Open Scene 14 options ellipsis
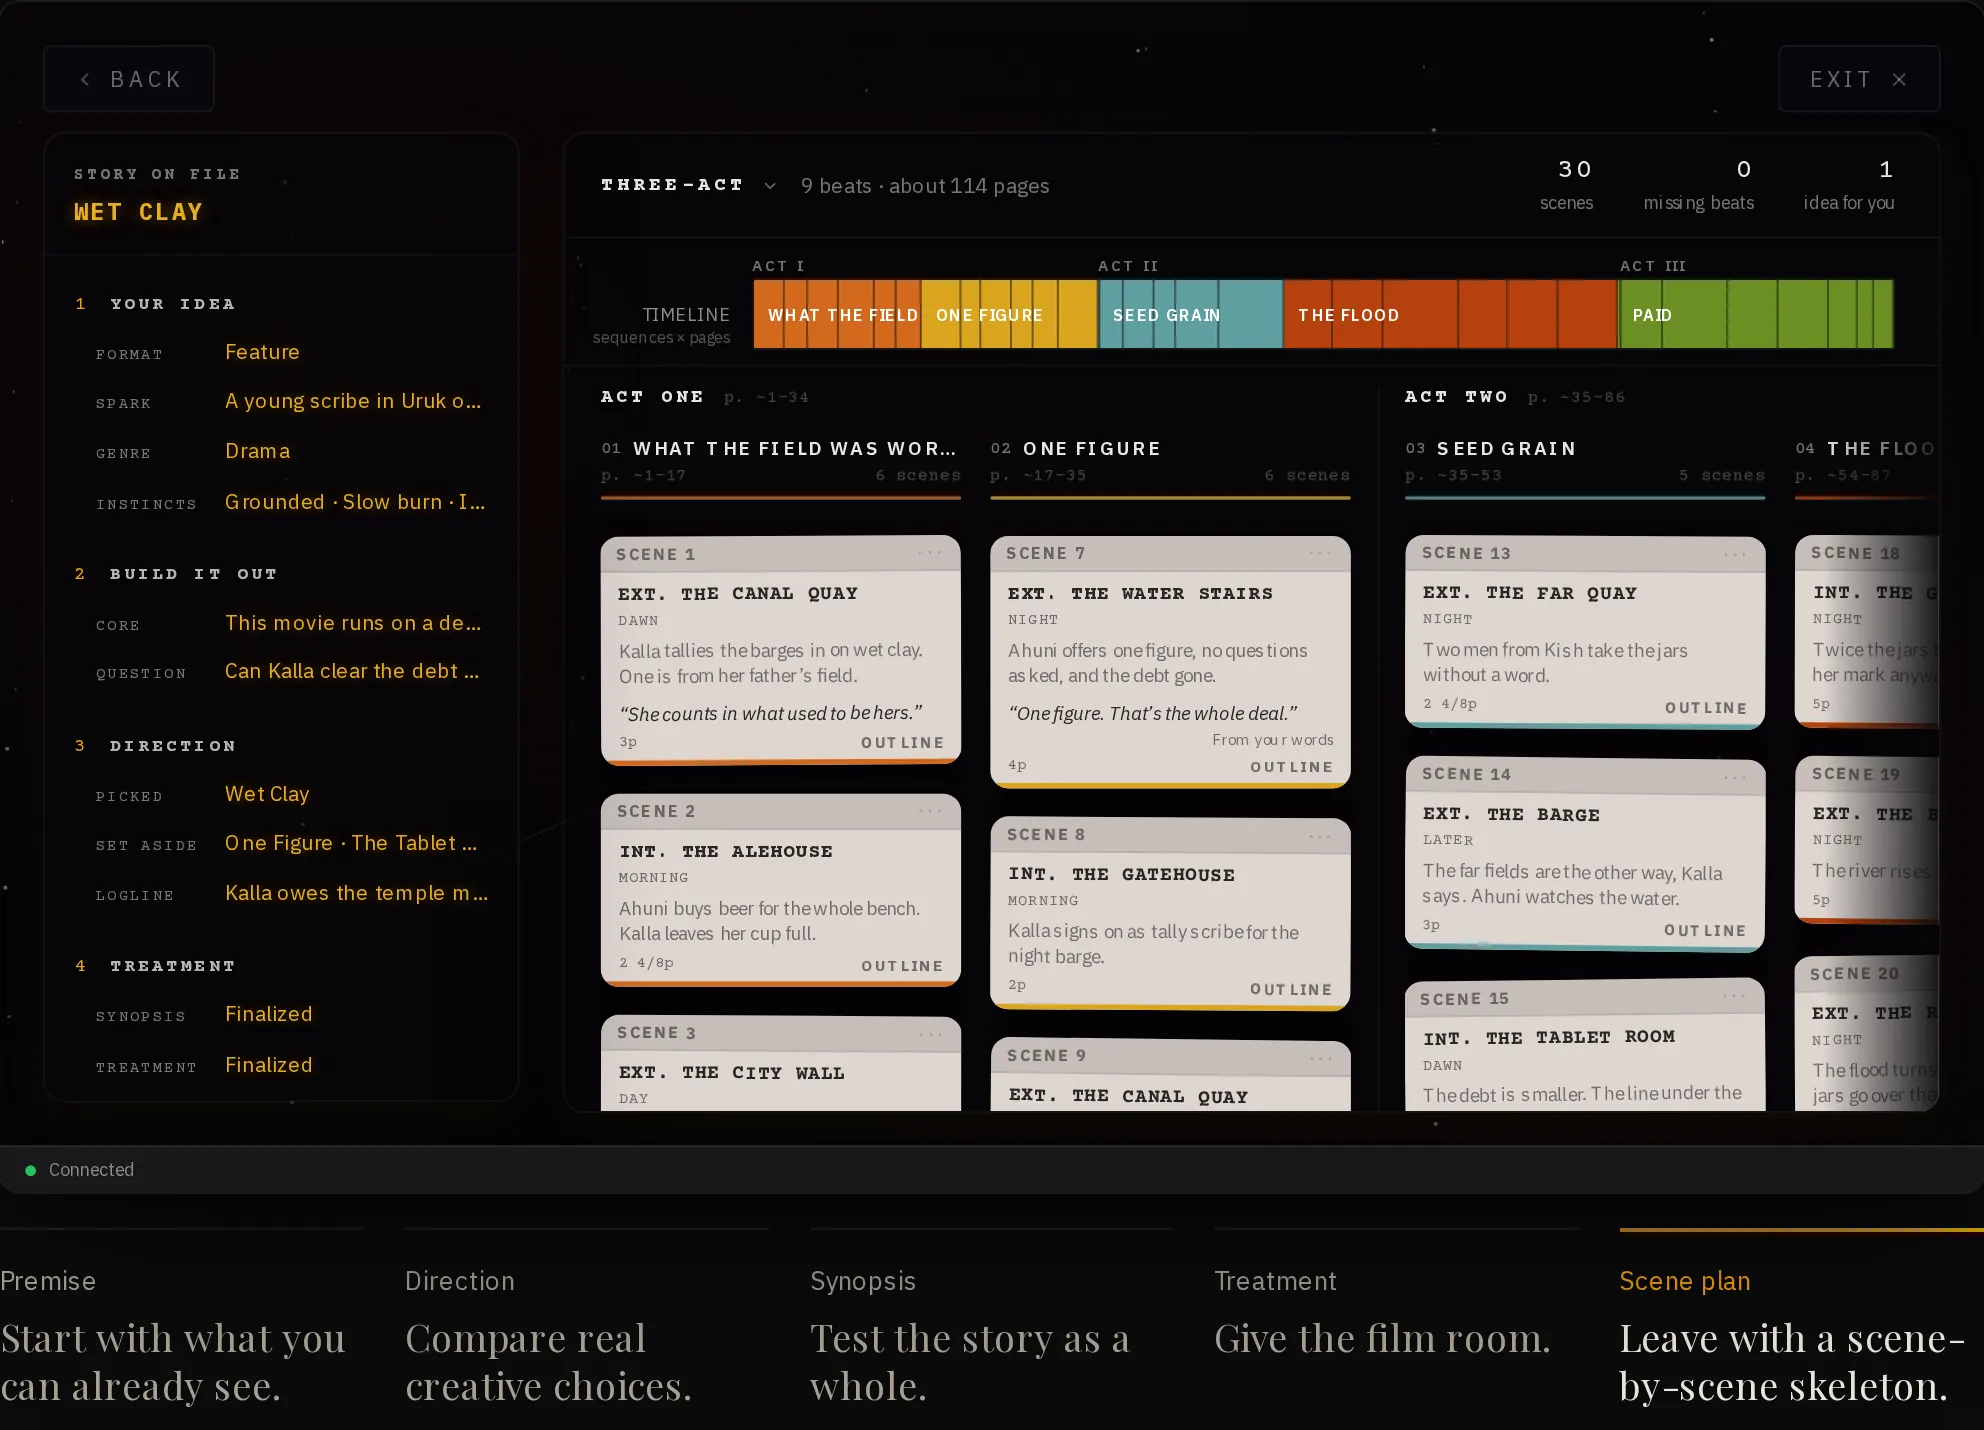The width and height of the screenshot is (1984, 1430). click(1735, 777)
